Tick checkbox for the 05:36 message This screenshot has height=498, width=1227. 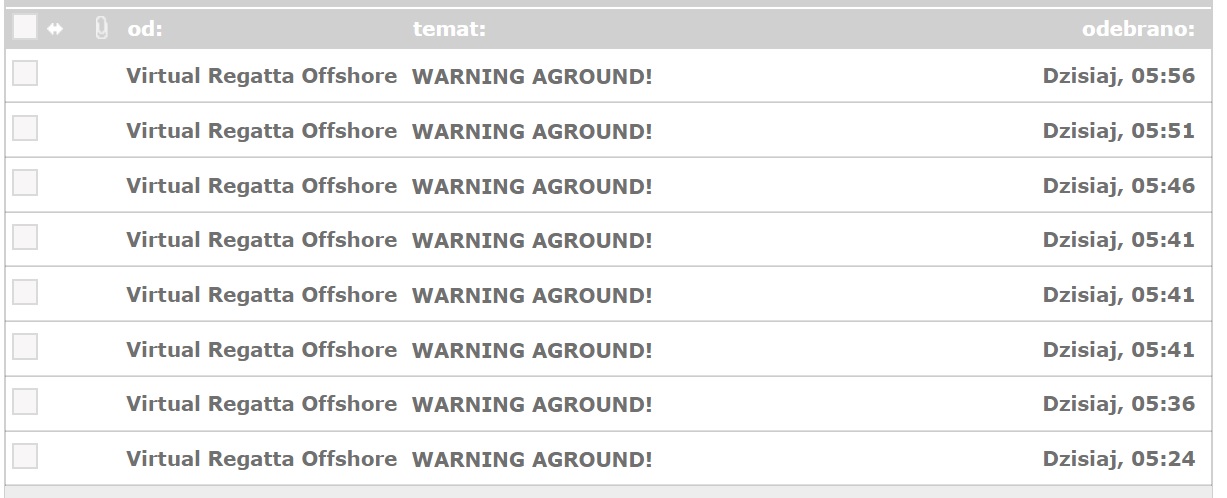pos(25,402)
